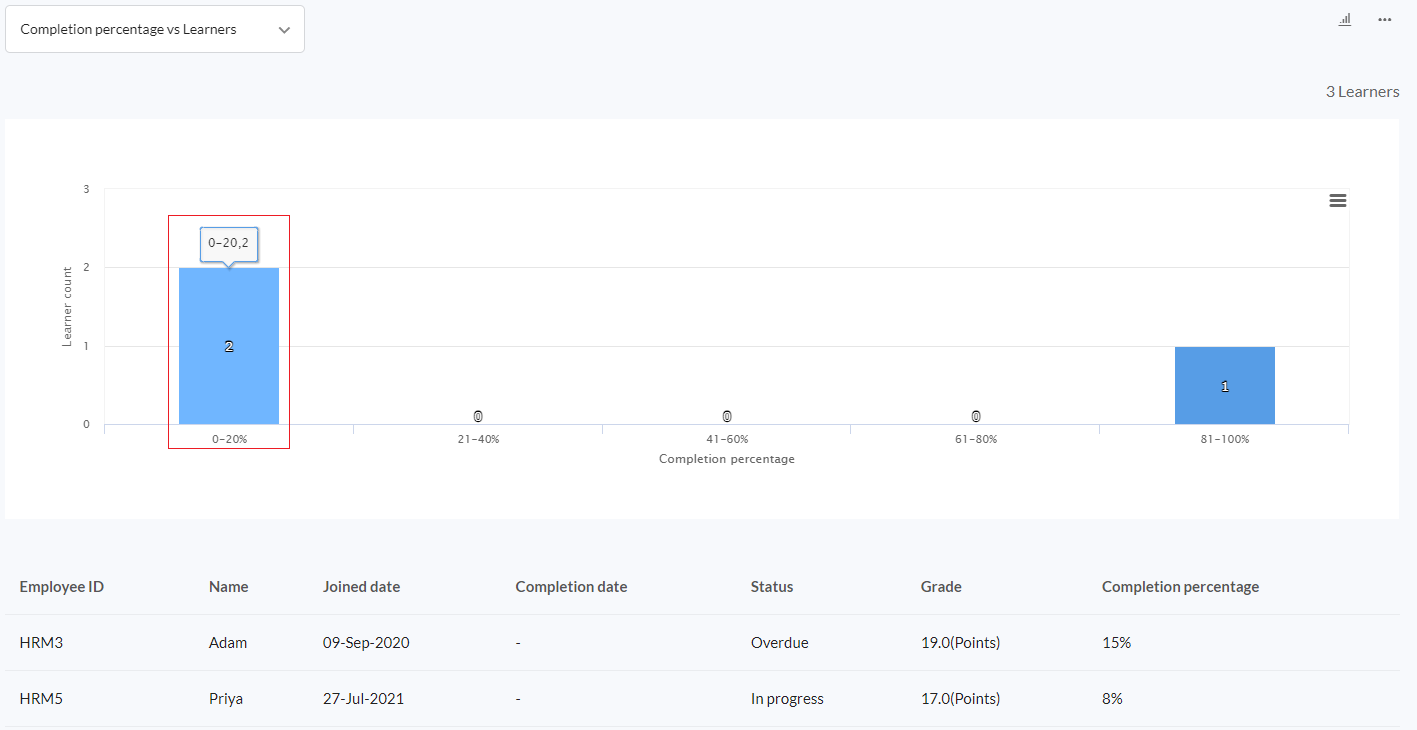Select the HRM3 employee ID cell
The image size is (1417, 730).
pyautogui.click(x=41, y=643)
